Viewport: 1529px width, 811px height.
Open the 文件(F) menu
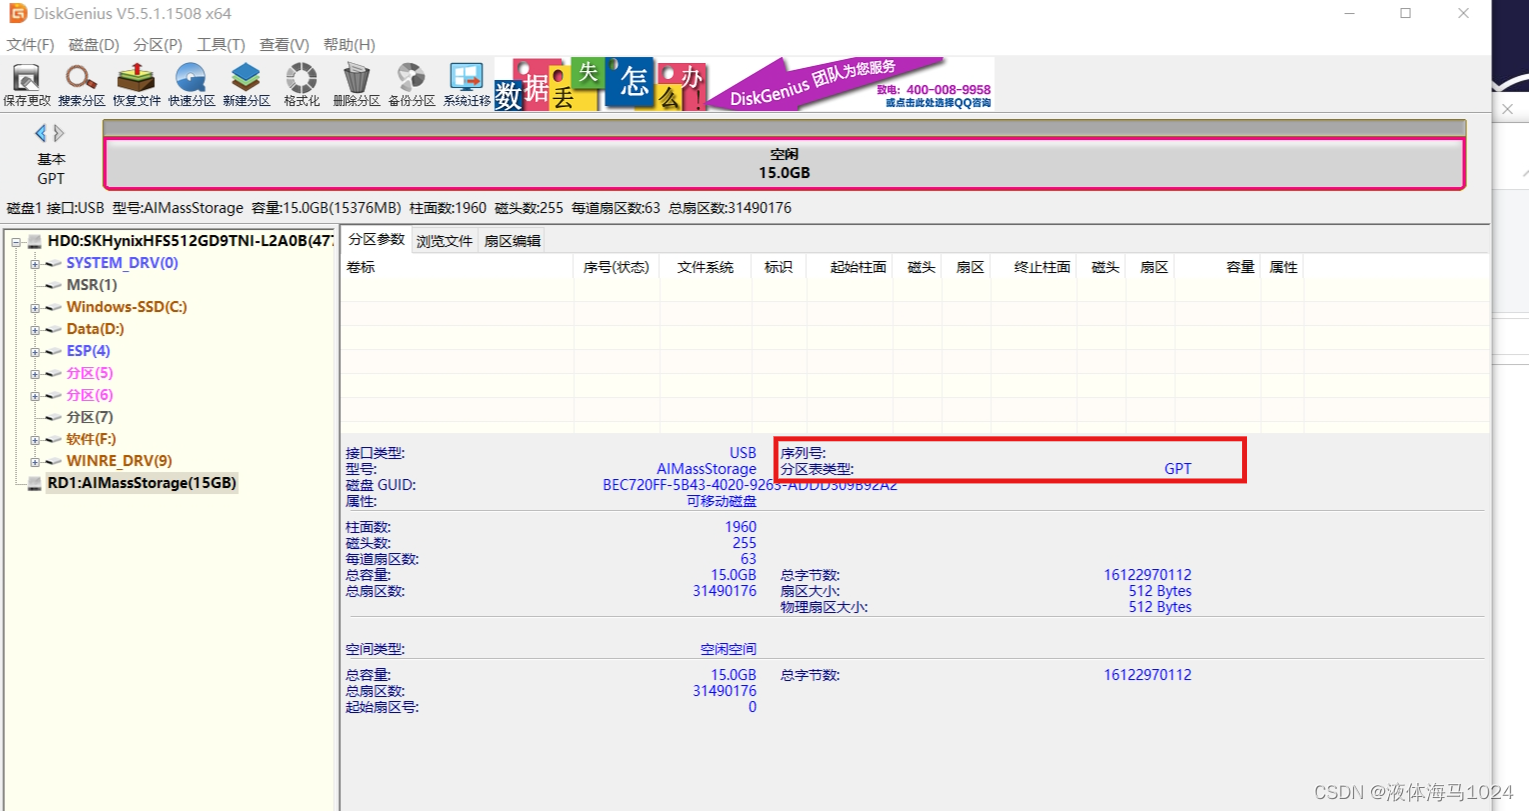tap(30, 45)
